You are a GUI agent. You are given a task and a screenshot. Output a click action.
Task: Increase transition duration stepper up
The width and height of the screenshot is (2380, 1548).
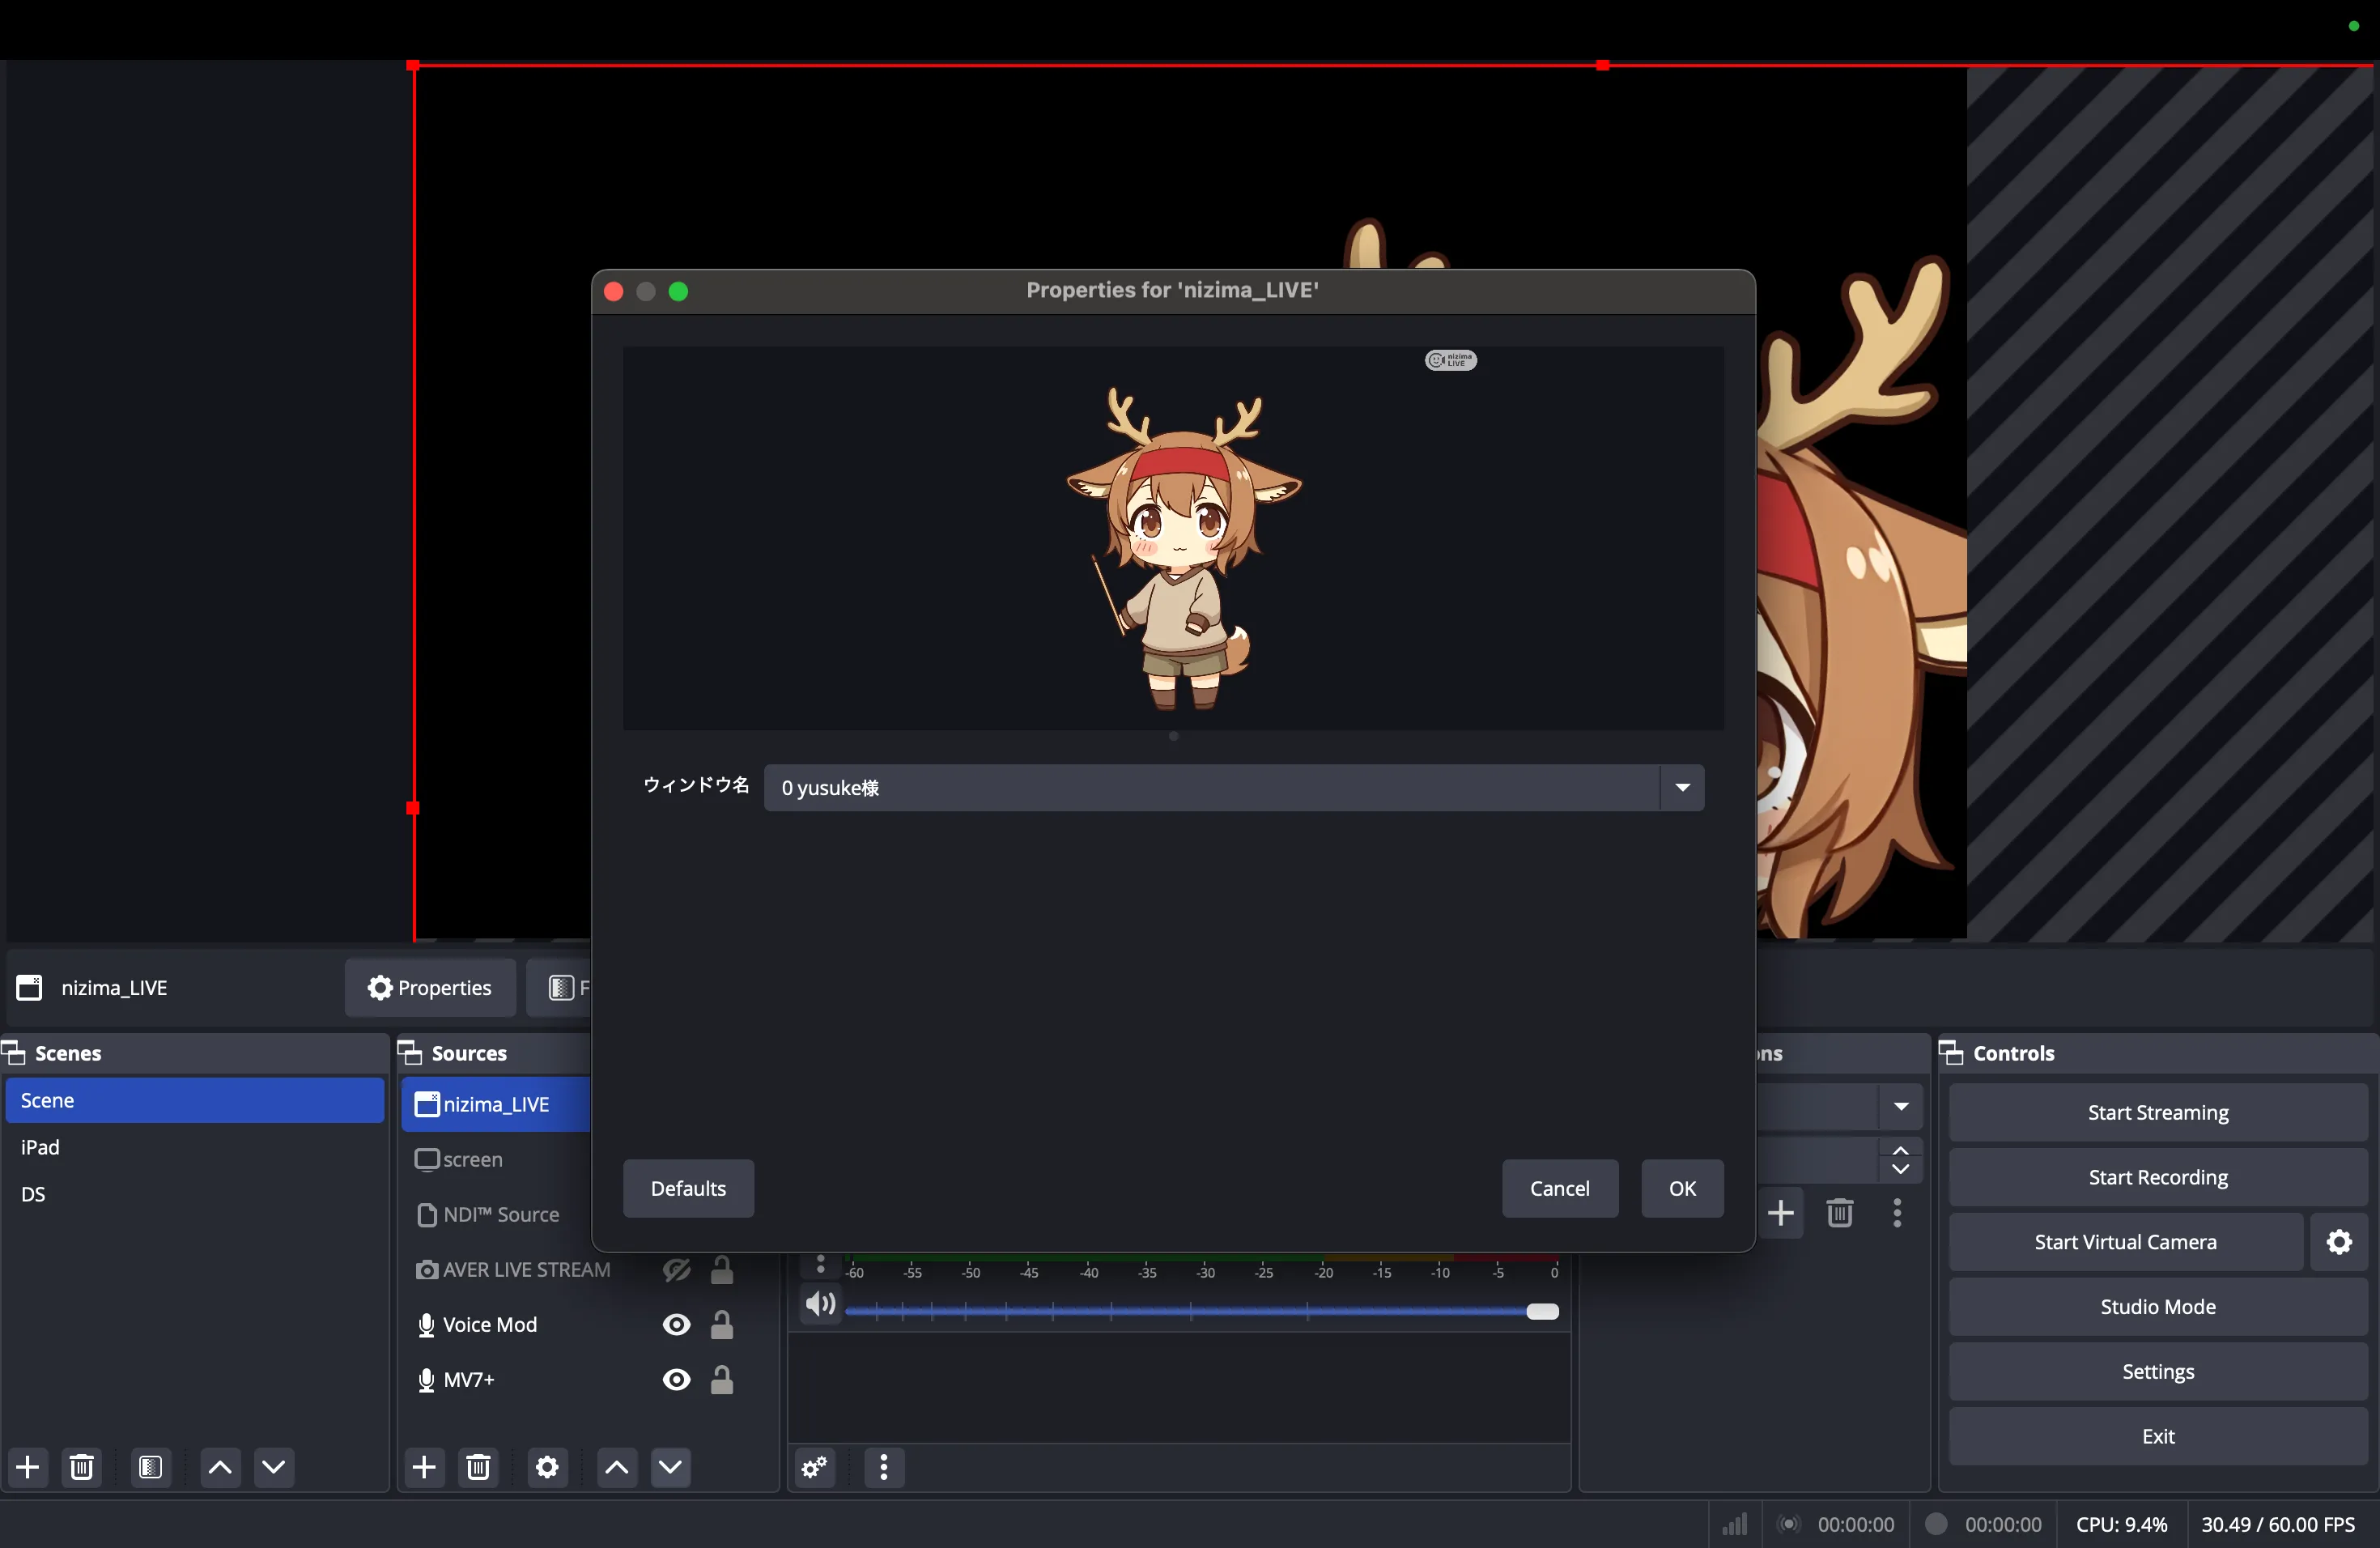click(x=1901, y=1150)
